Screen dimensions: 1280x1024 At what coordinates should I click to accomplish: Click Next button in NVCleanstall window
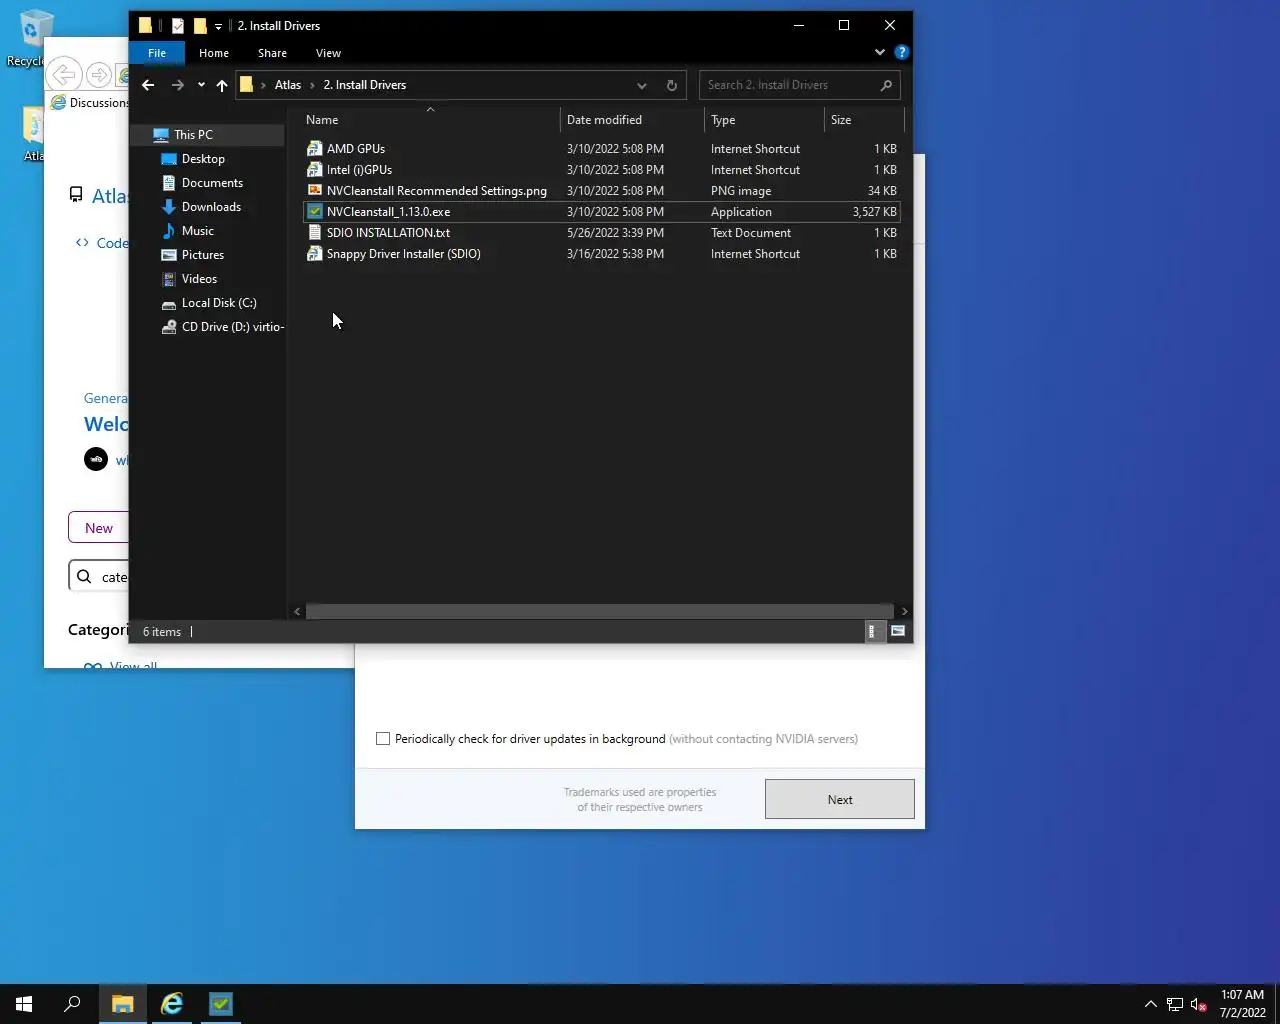[x=840, y=800]
